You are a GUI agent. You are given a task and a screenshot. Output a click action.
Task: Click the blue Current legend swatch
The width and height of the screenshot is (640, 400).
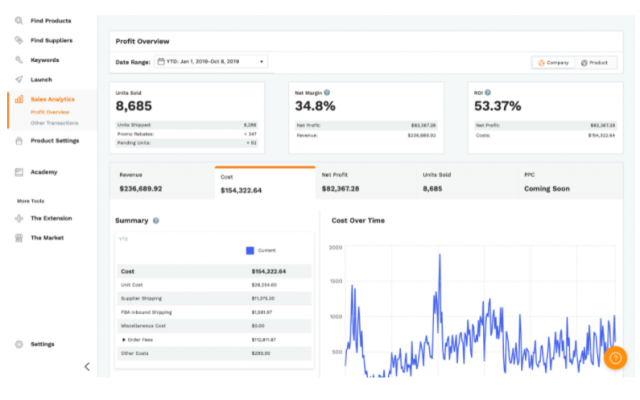tap(250, 250)
